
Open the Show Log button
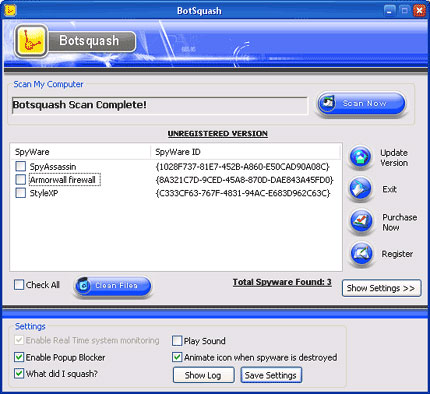pyautogui.click(x=203, y=375)
